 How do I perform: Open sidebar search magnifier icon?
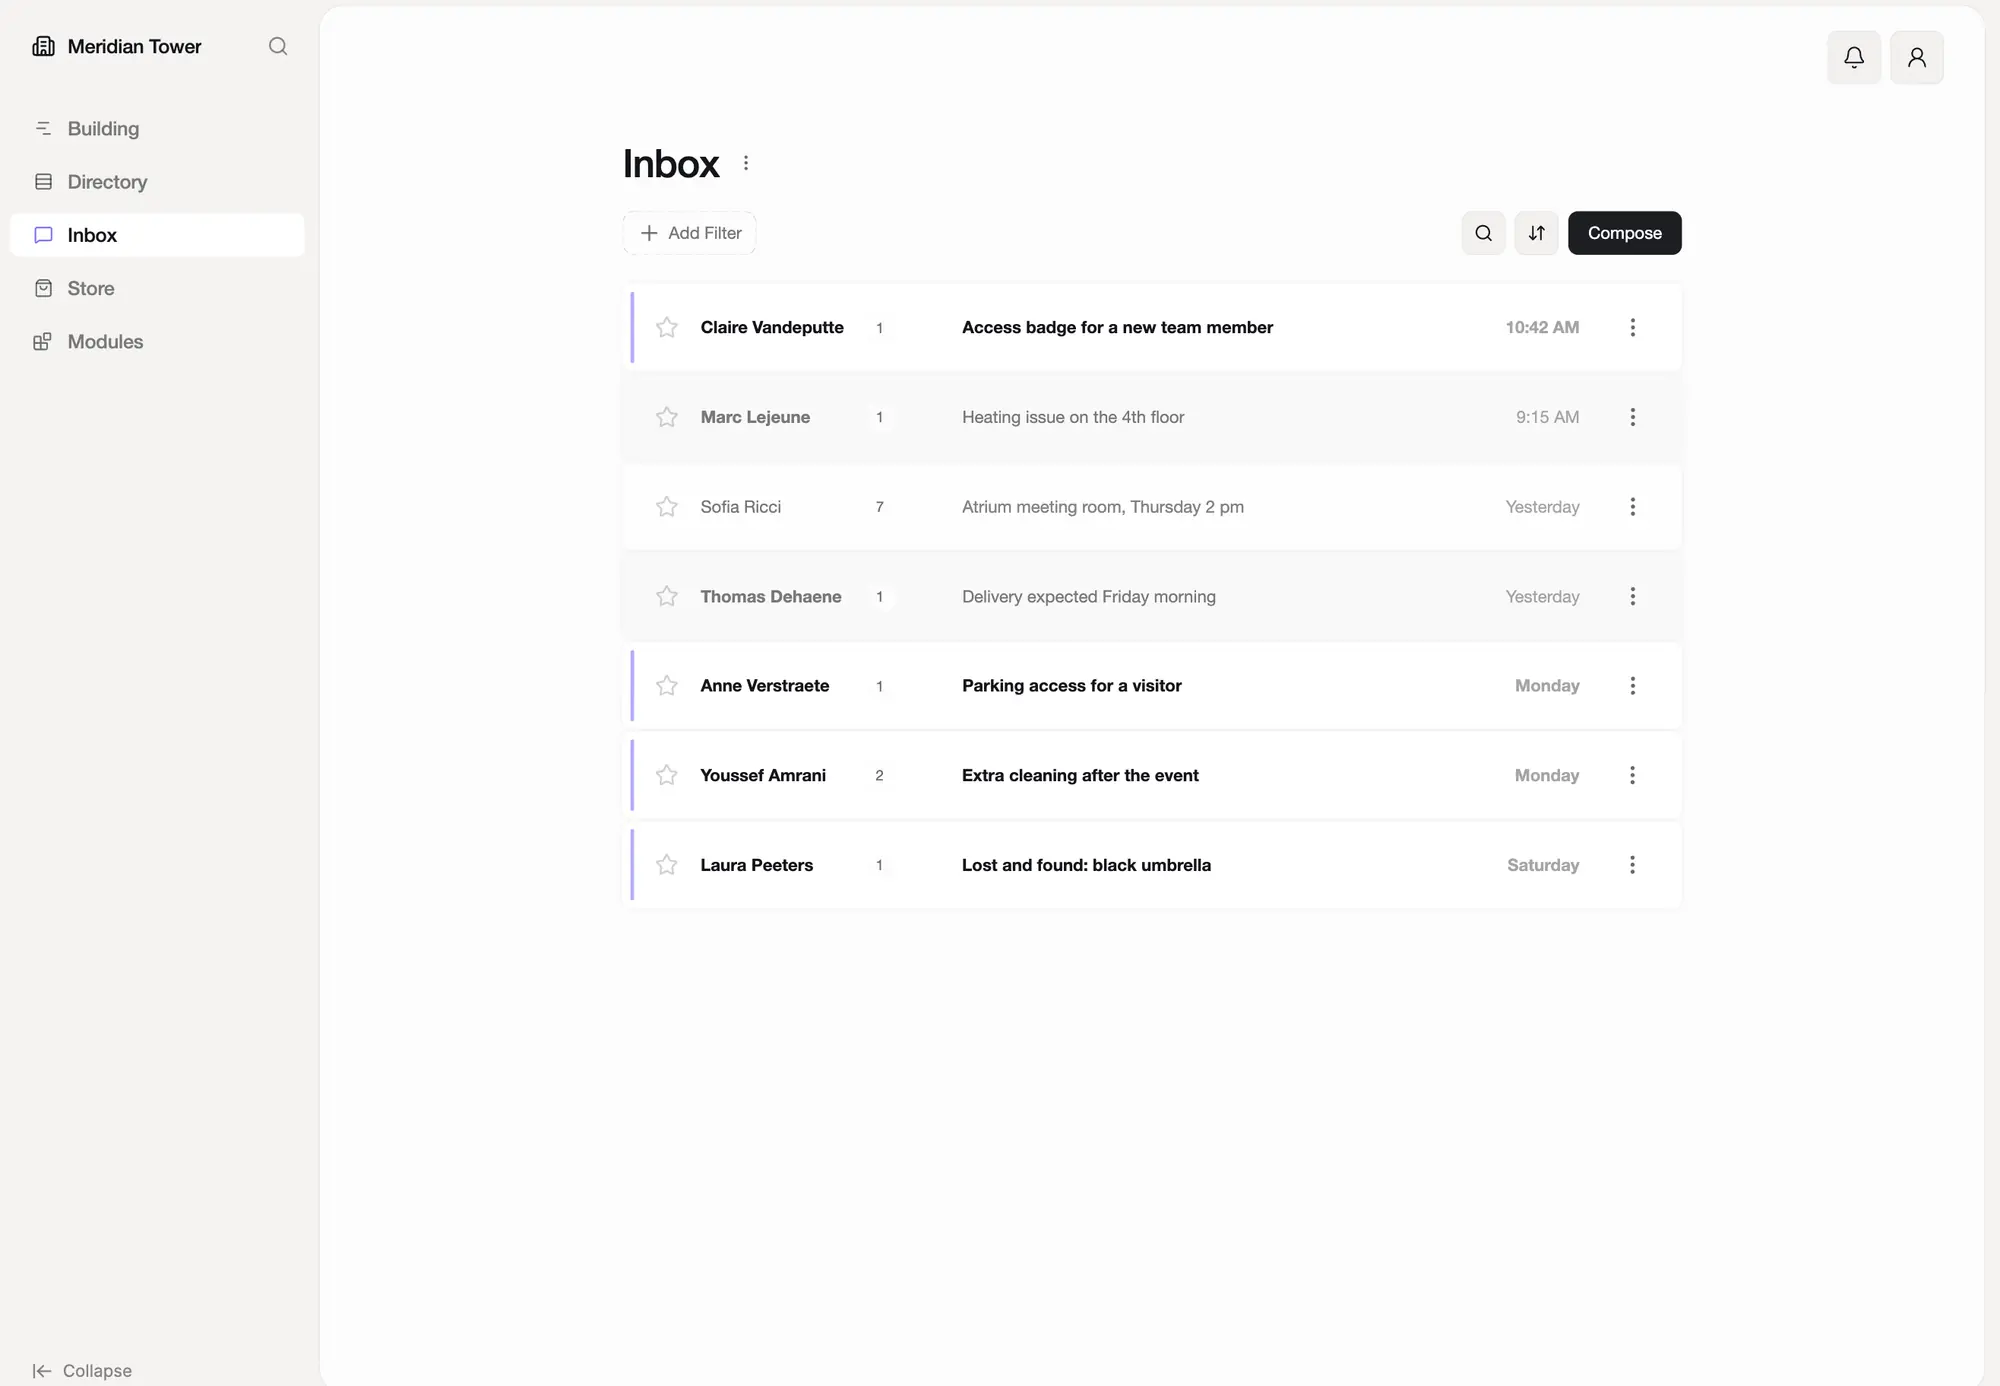pos(278,46)
